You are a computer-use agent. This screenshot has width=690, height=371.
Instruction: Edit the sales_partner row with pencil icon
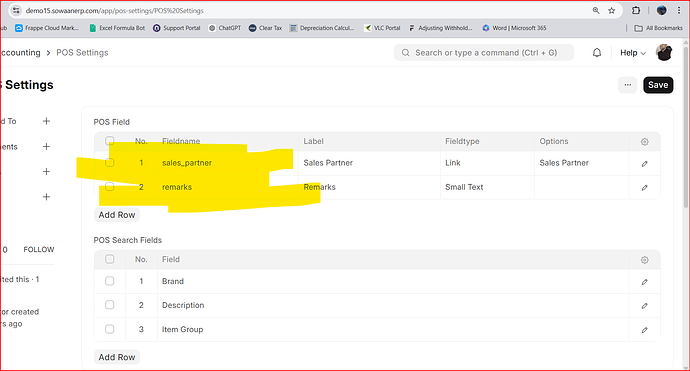(644, 164)
